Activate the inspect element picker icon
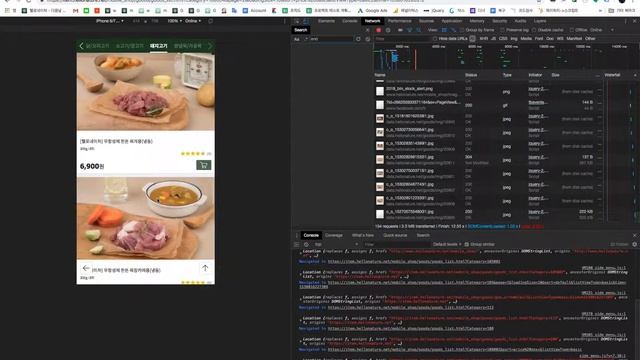The height and width of the screenshot is (360, 640). (x=297, y=21)
